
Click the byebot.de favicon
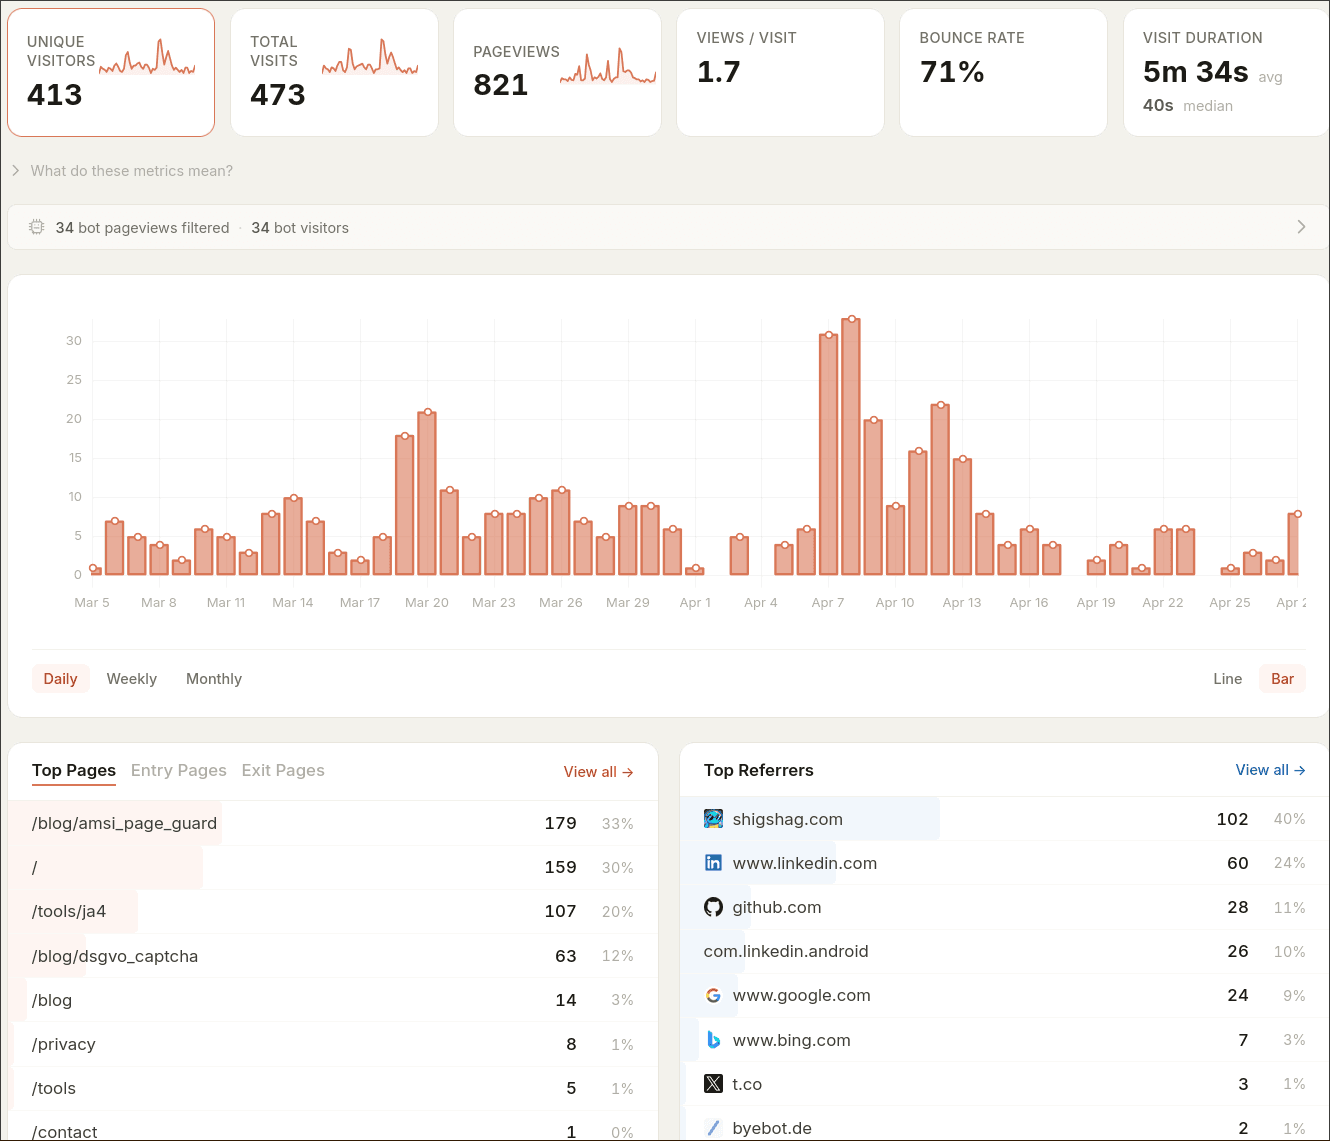click(713, 1128)
